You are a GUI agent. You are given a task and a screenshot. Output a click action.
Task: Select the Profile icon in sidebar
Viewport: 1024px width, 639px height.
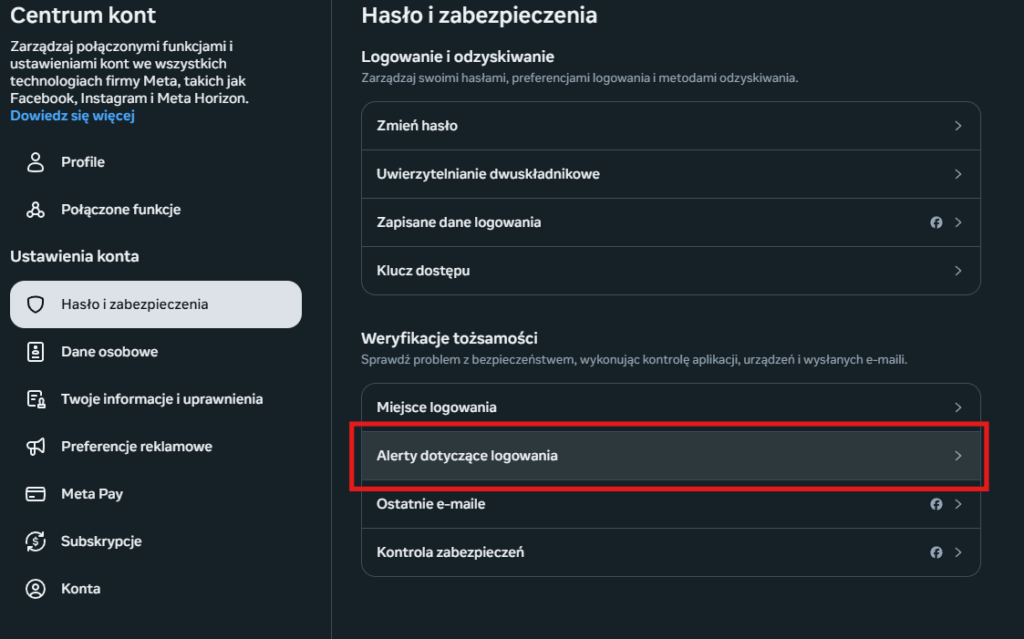click(36, 161)
